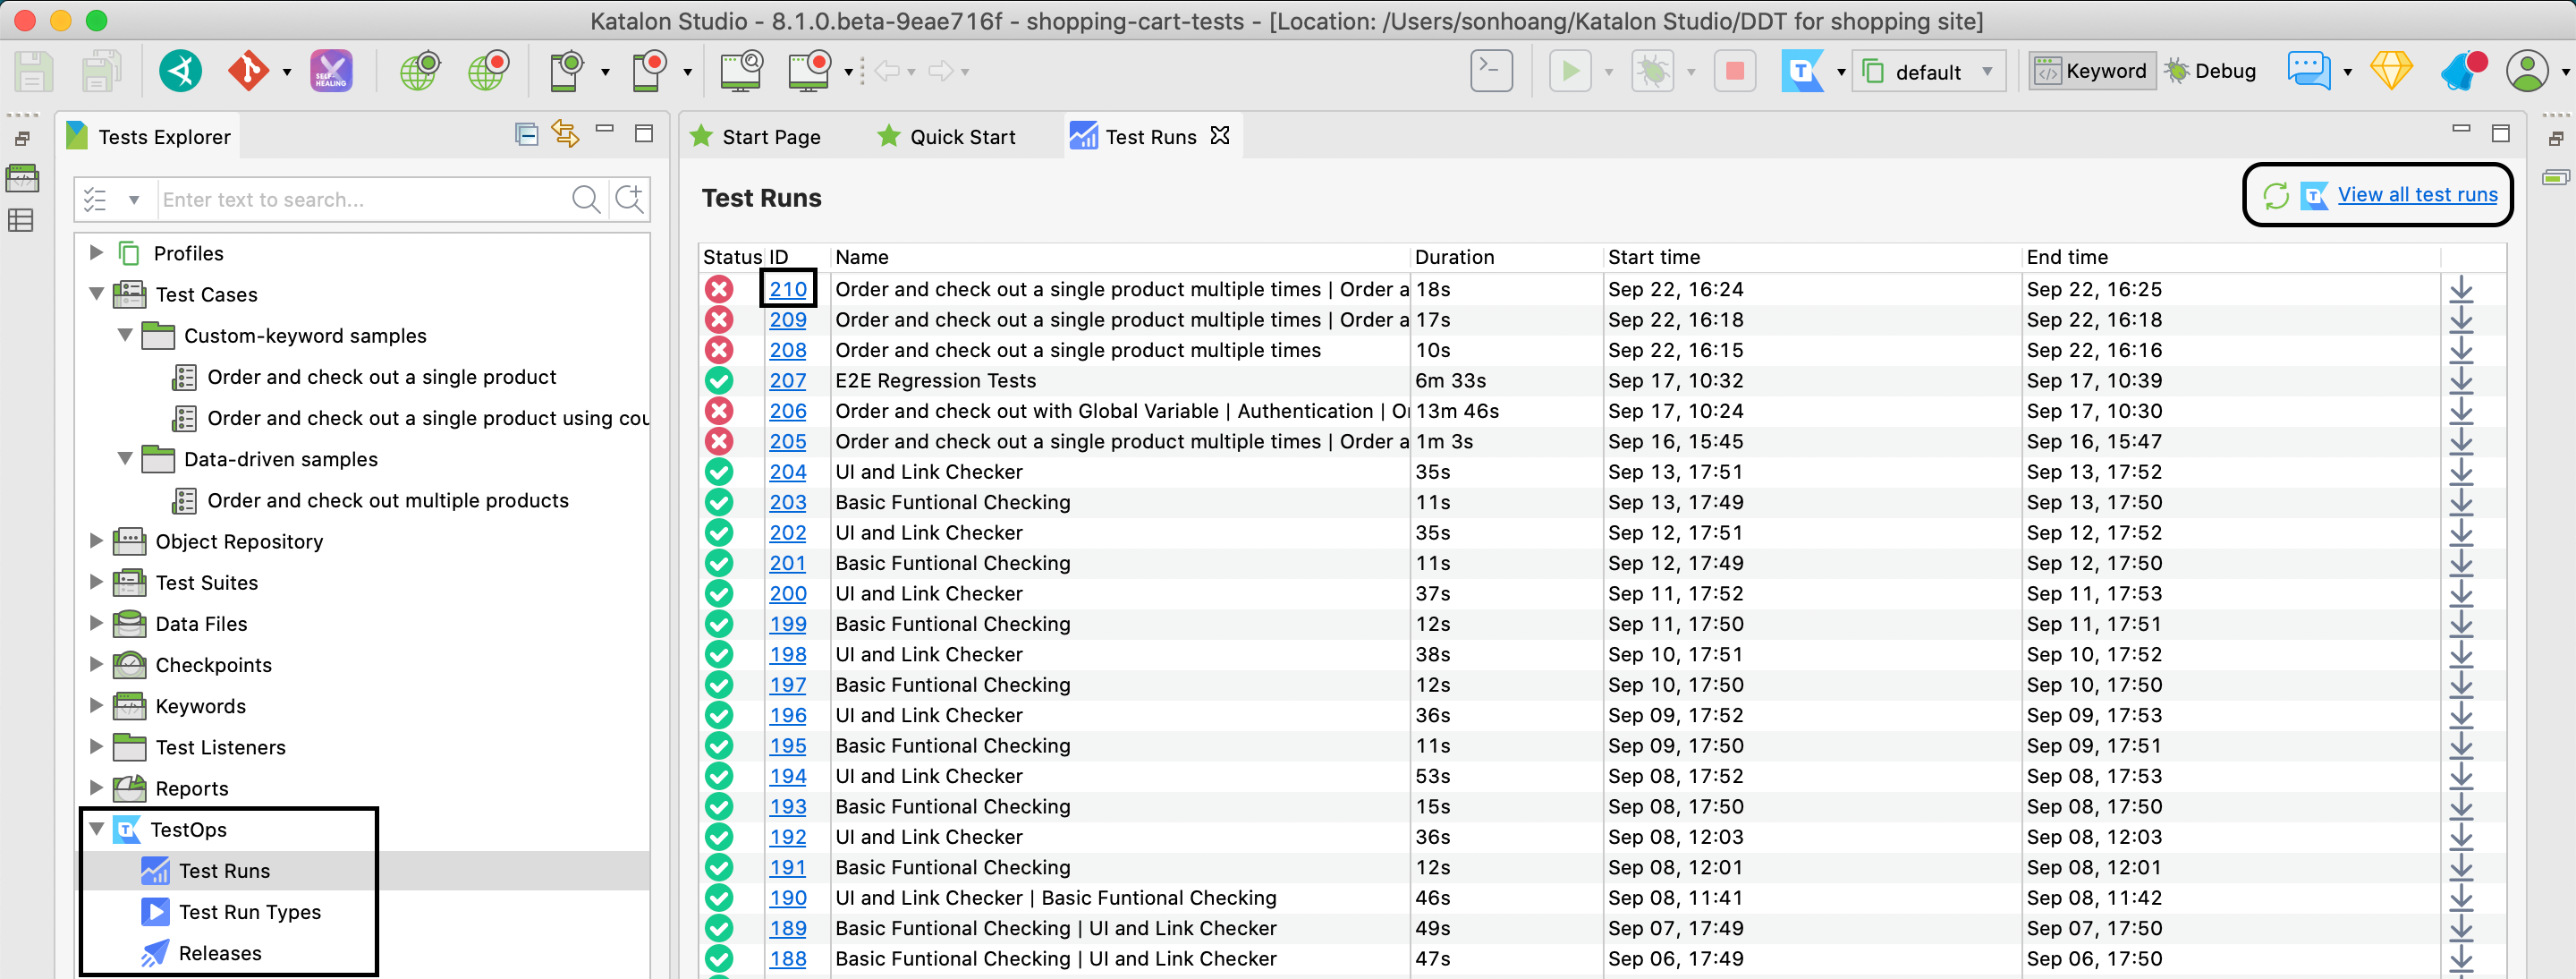Click the yellow diamond premium icon
The width and height of the screenshot is (2576, 979).
2391,71
